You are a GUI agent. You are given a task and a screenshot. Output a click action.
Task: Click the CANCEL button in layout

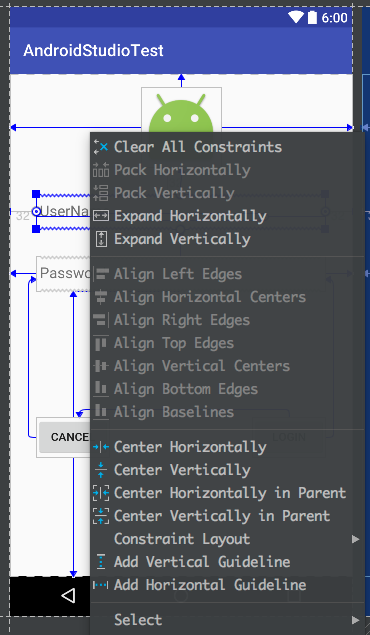pyautogui.click(x=64, y=437)
